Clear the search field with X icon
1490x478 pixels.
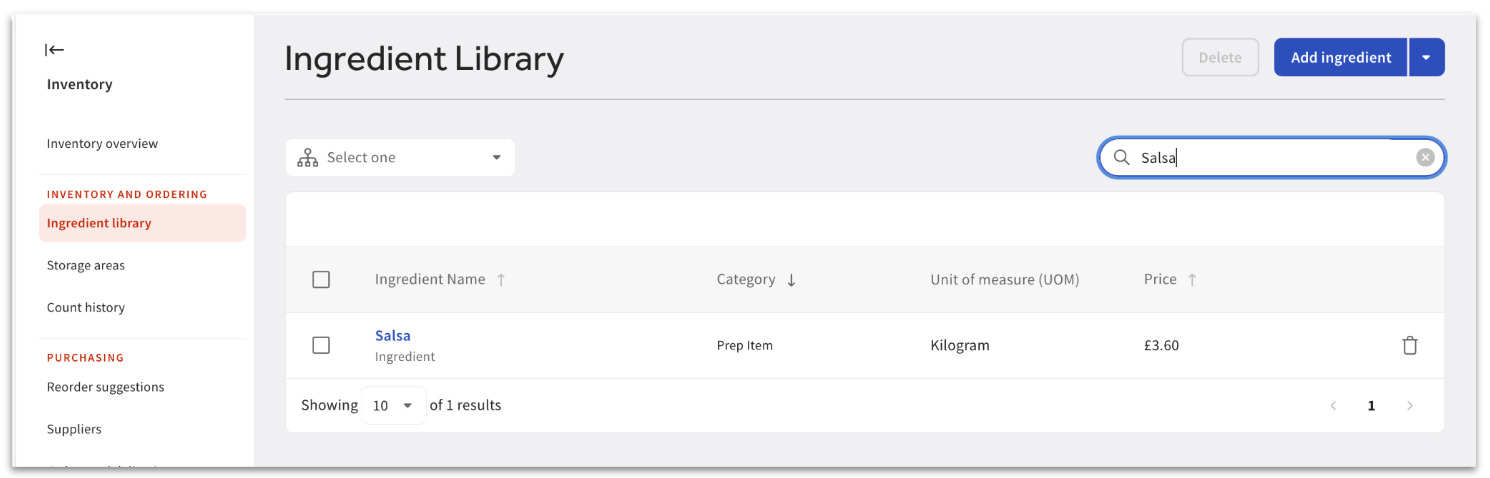pos(1425,157)
